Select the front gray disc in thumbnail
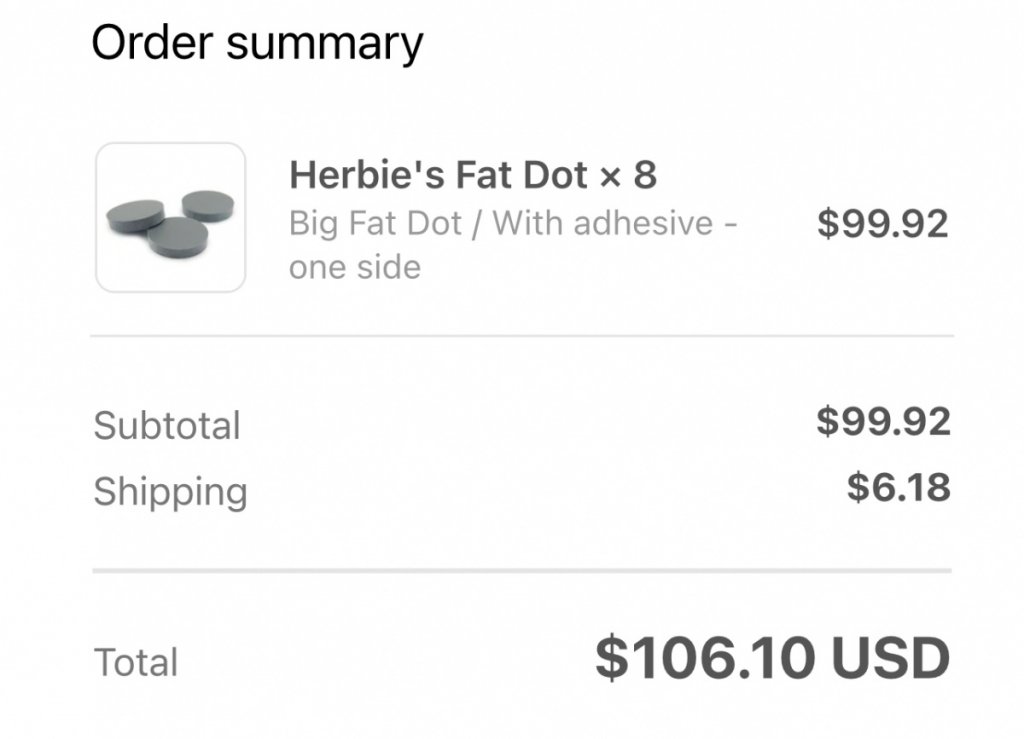Screen dimensions: 1024x739 pyautogui.click(x=178, y=237)
